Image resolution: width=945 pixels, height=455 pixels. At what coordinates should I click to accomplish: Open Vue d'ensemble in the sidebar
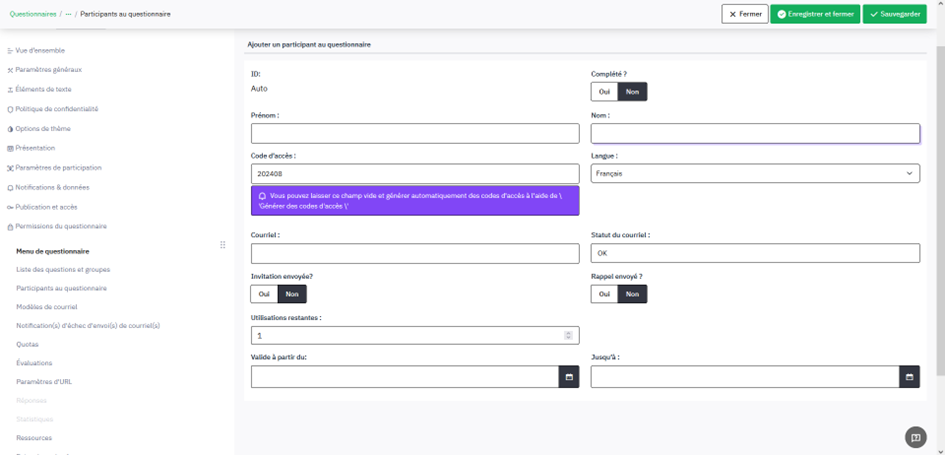(39, 50)
